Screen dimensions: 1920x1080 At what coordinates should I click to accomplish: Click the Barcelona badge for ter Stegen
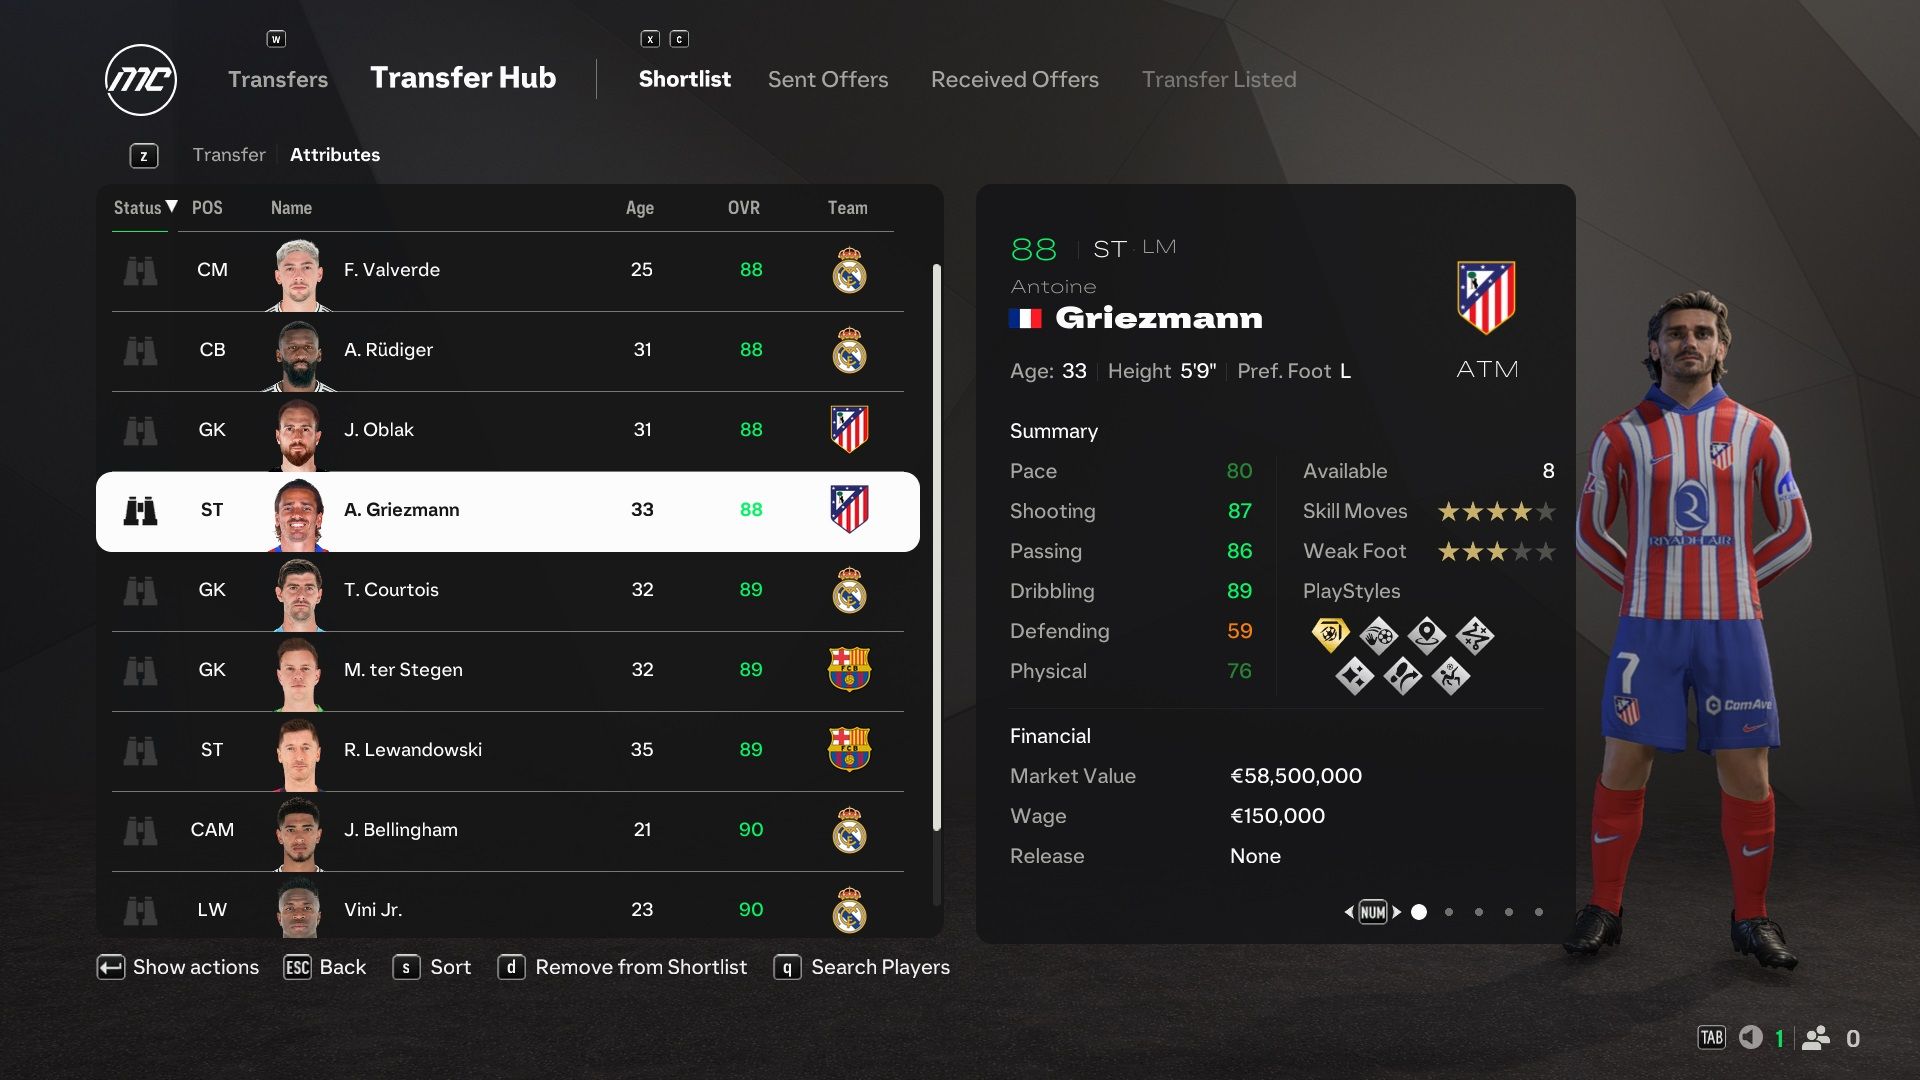click(847, 670)
